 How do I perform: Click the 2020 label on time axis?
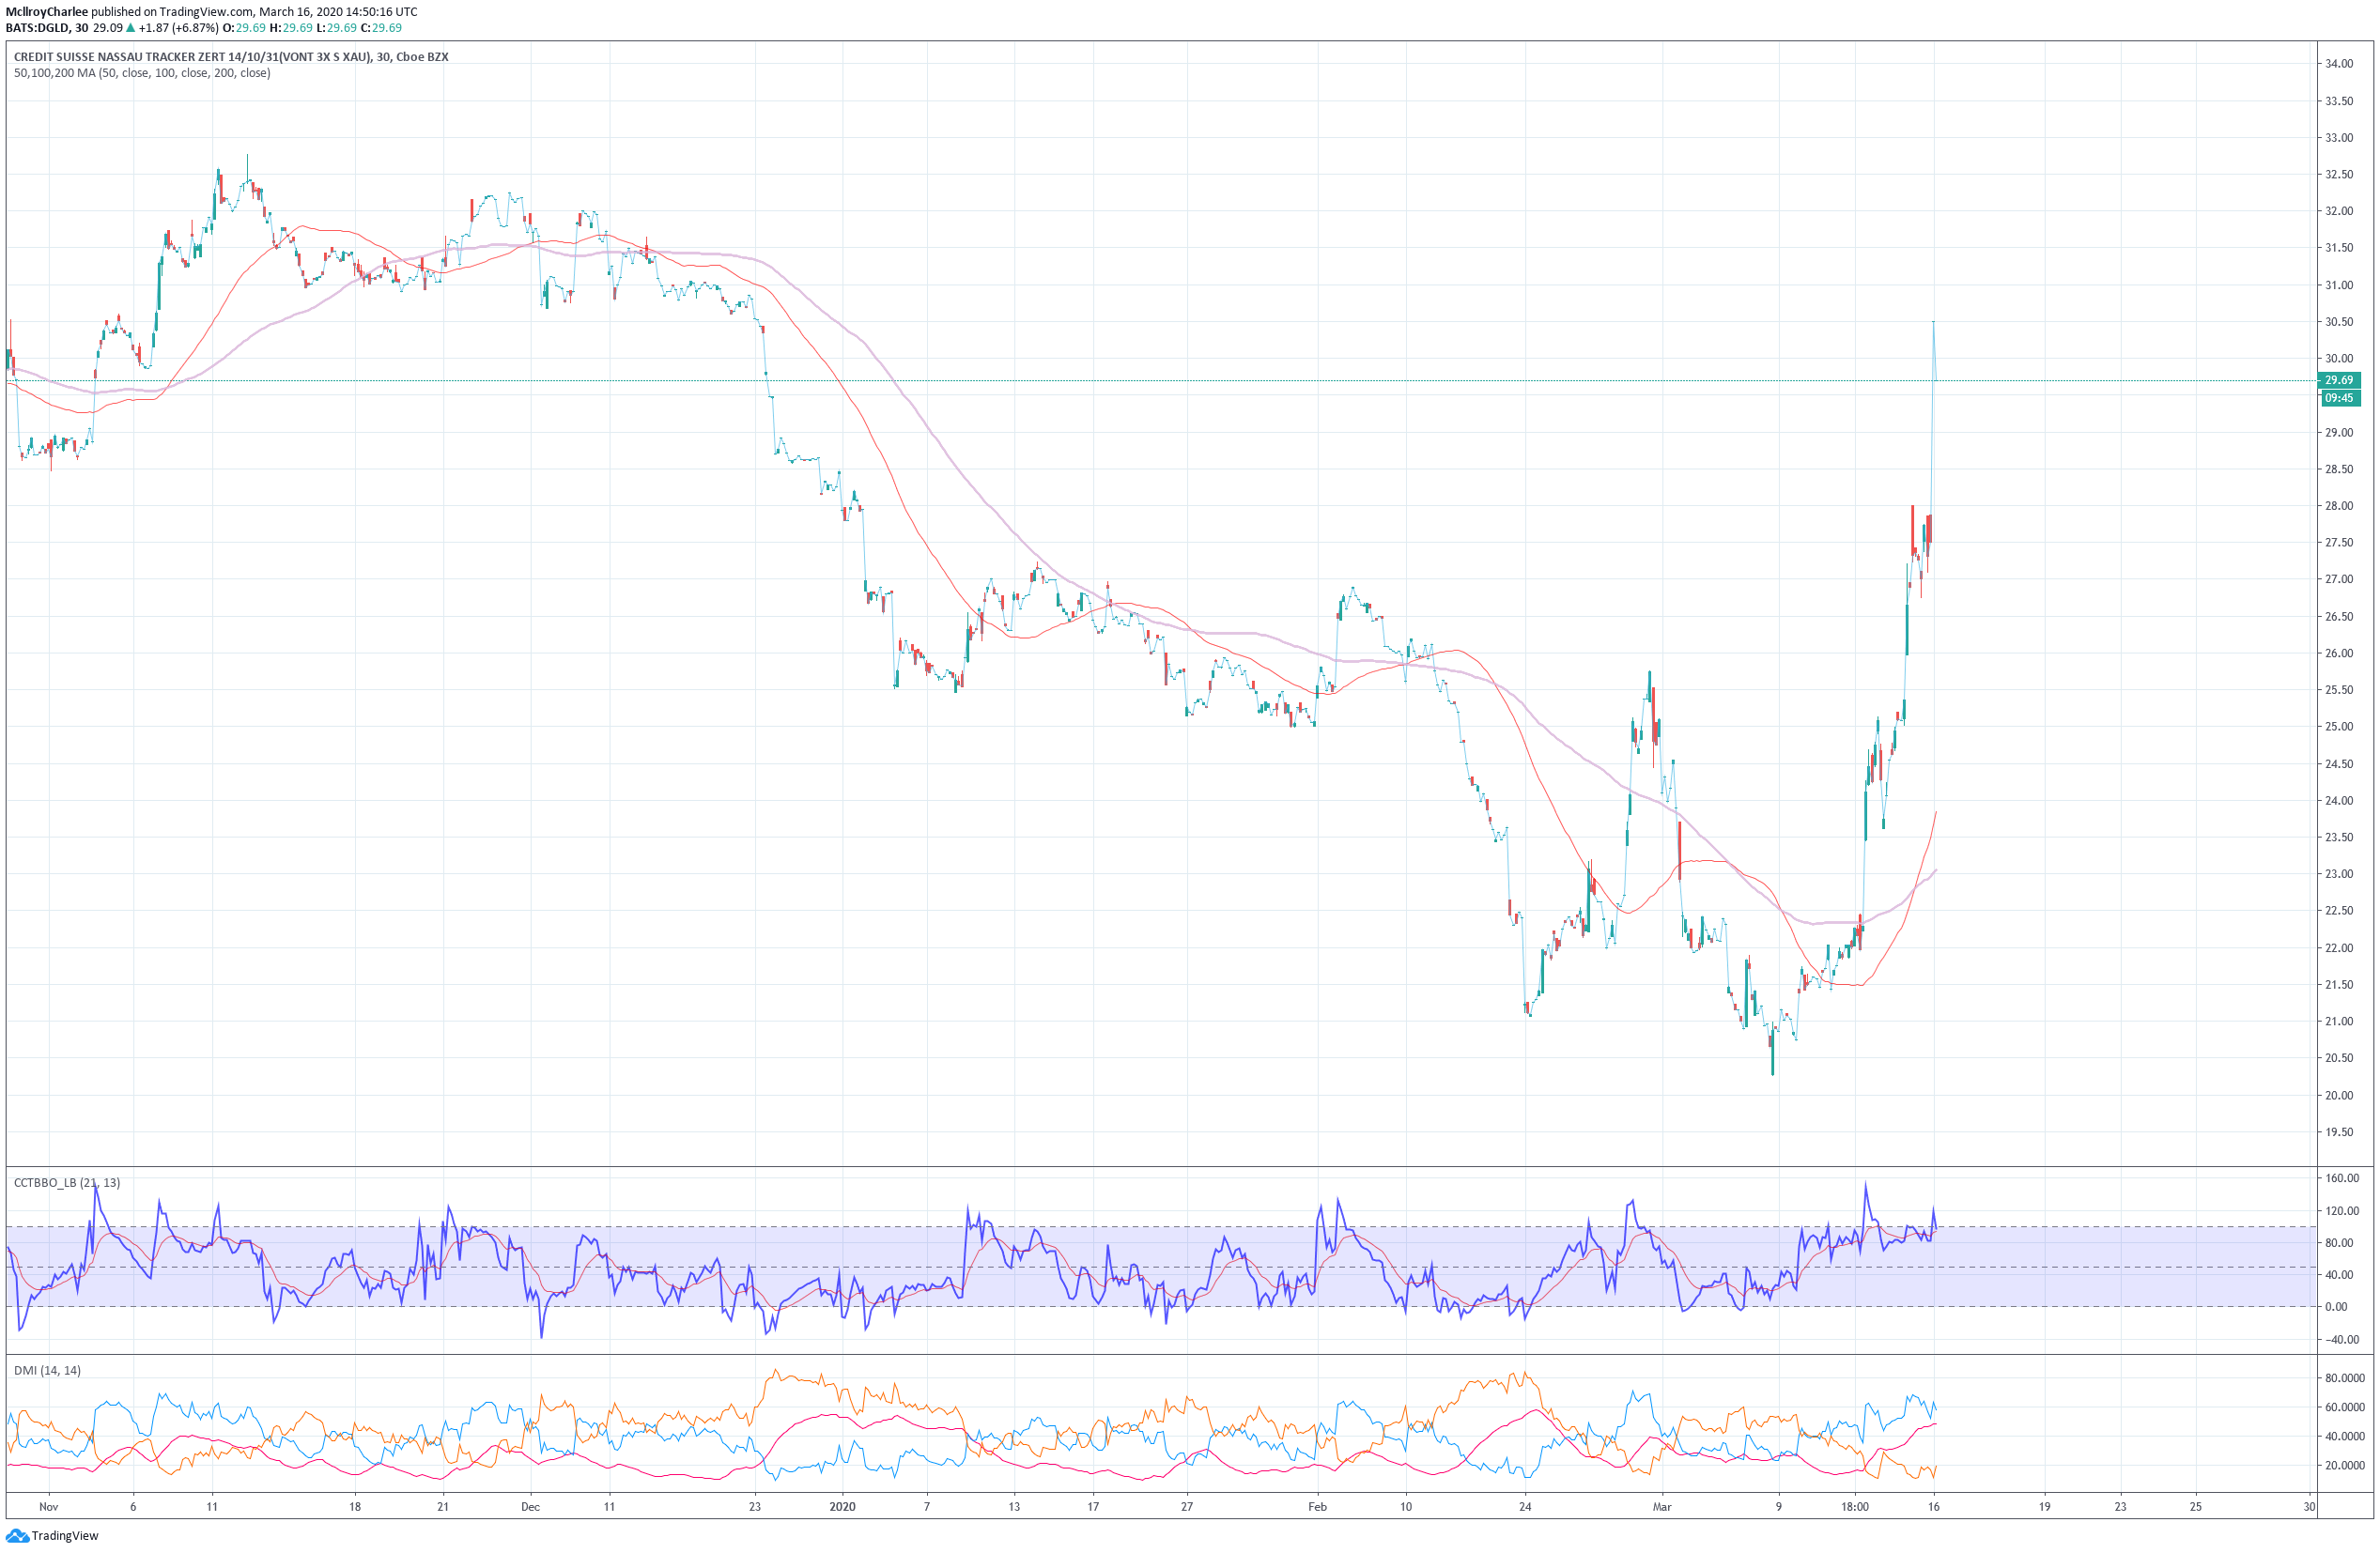coord(842,1507)
